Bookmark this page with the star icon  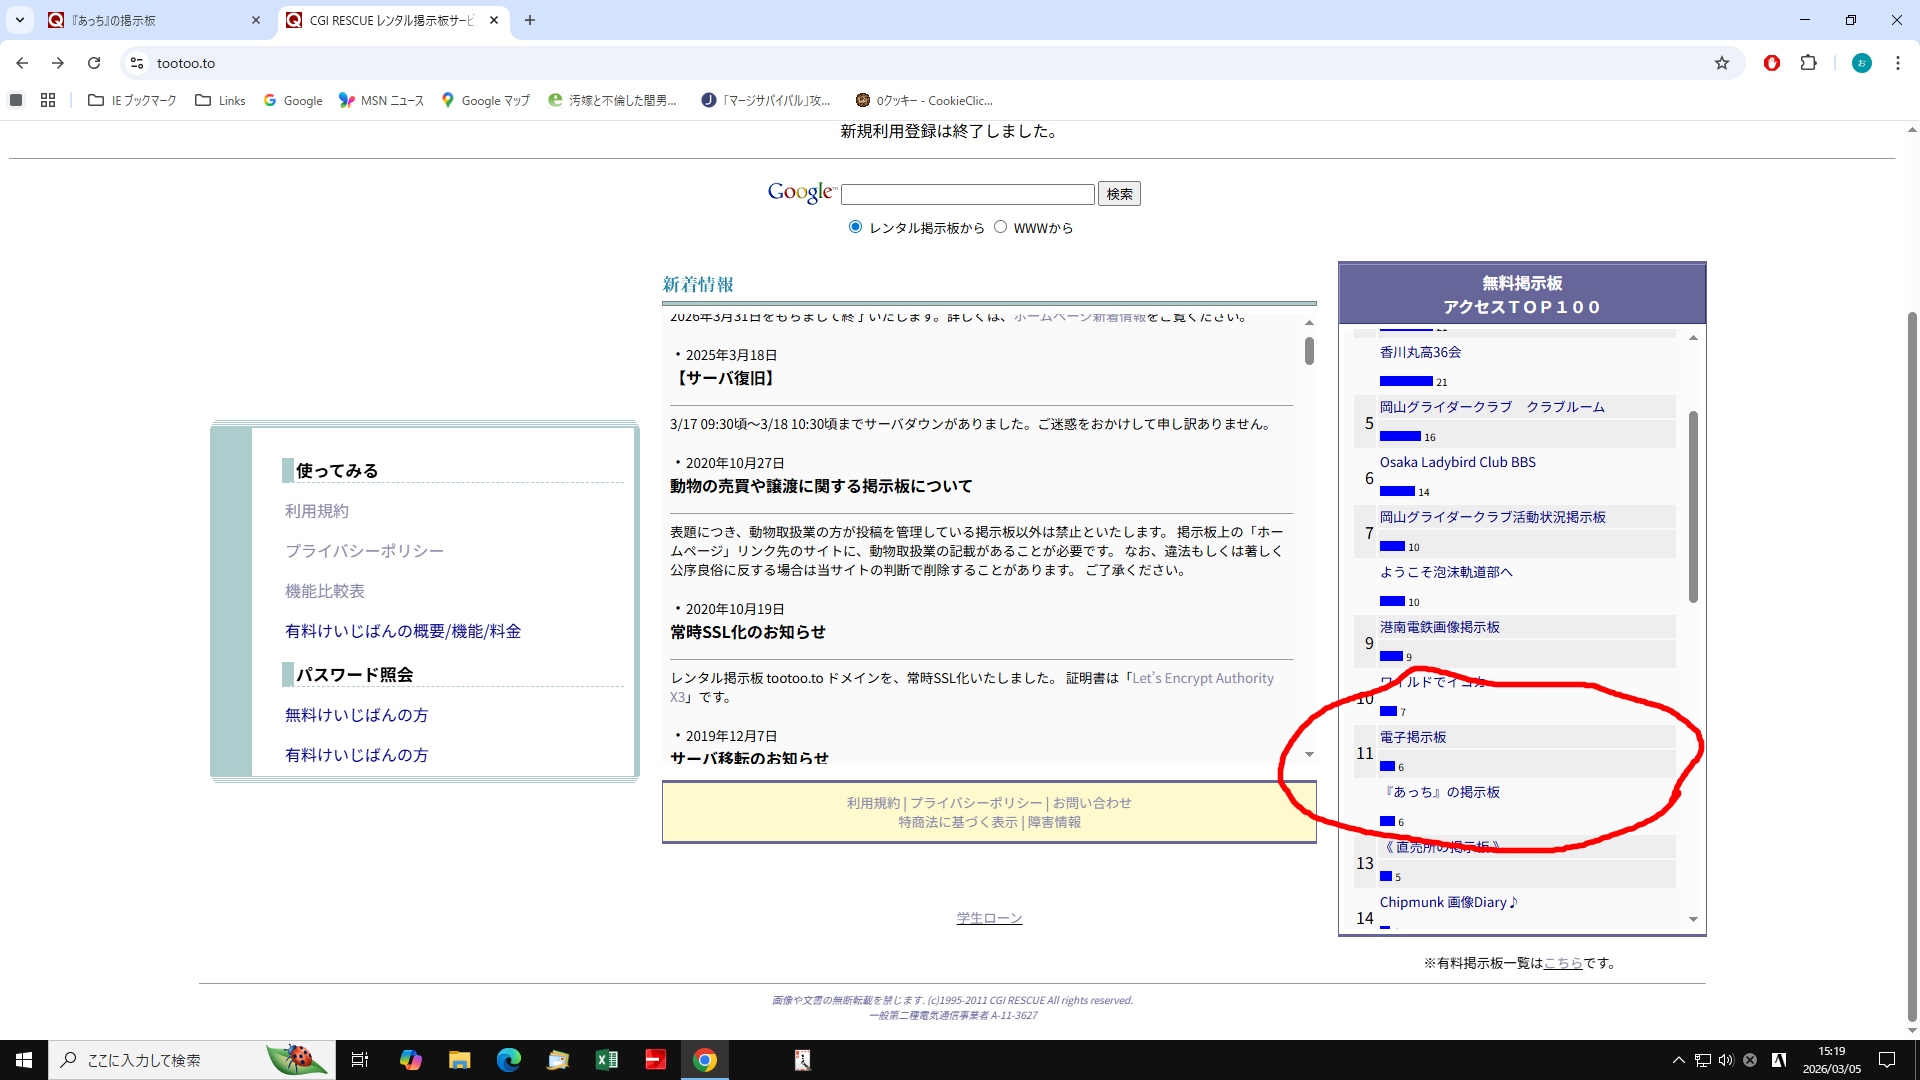pyautogui.click(x=1721, y=63)
